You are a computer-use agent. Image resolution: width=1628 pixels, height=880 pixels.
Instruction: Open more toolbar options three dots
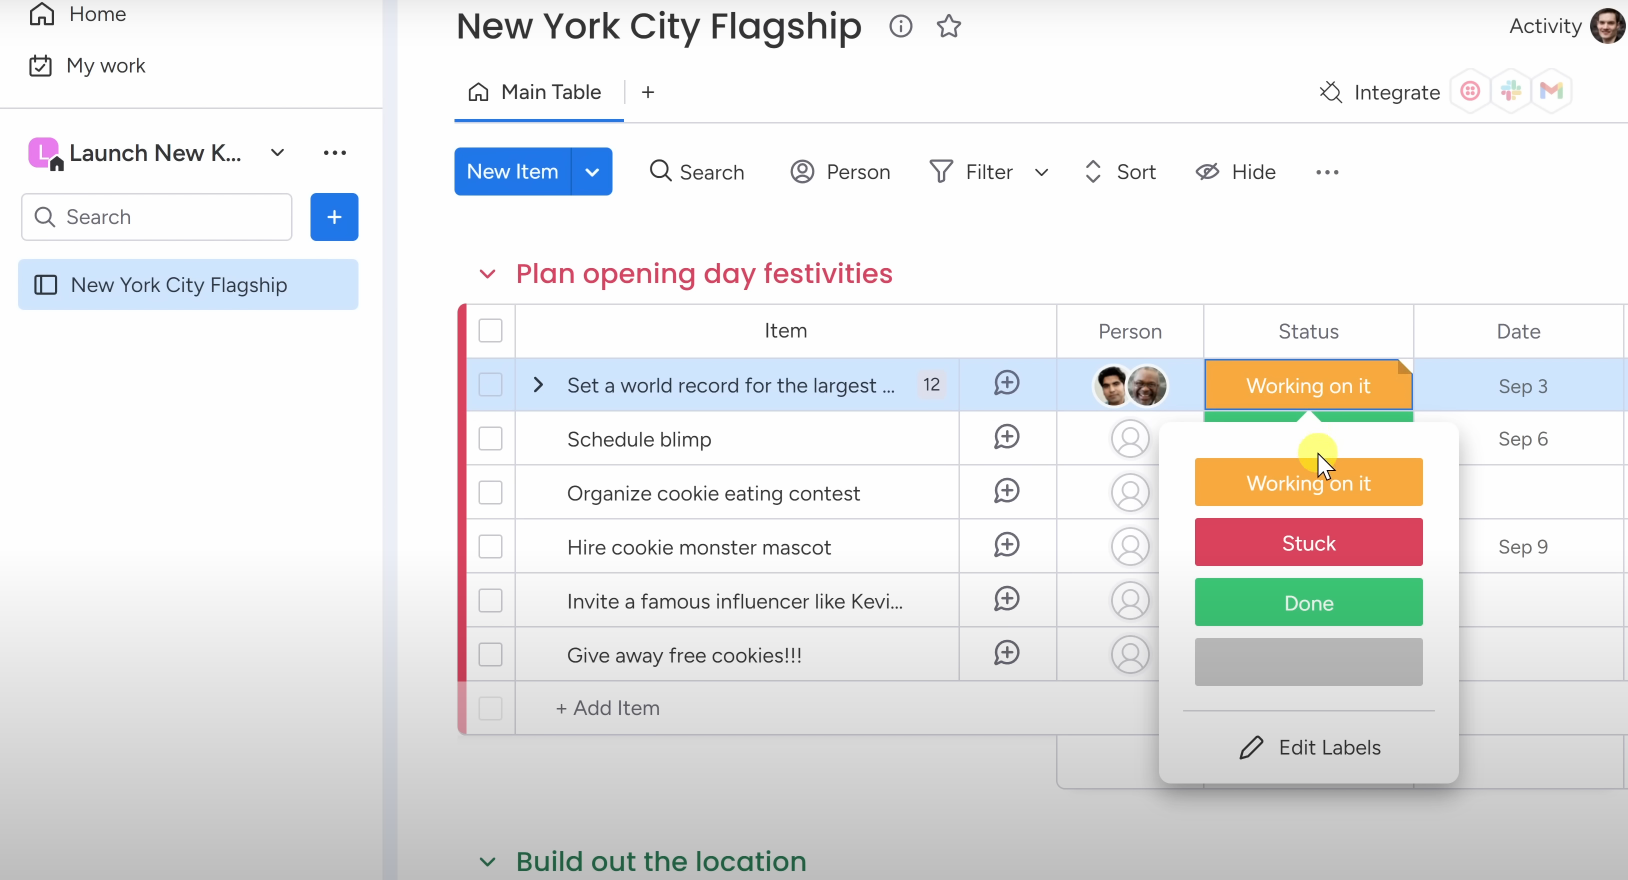[1327, 172]
